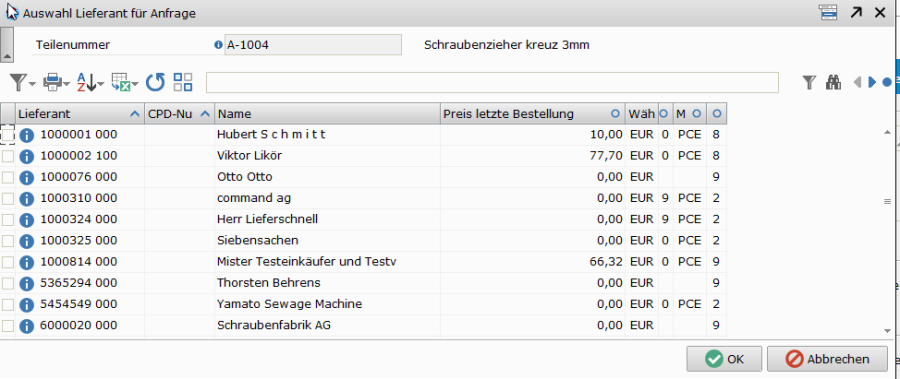Screen dimensions: 900x379
Task: Click the search text field in toolbar
Action: tap(492, 82)
